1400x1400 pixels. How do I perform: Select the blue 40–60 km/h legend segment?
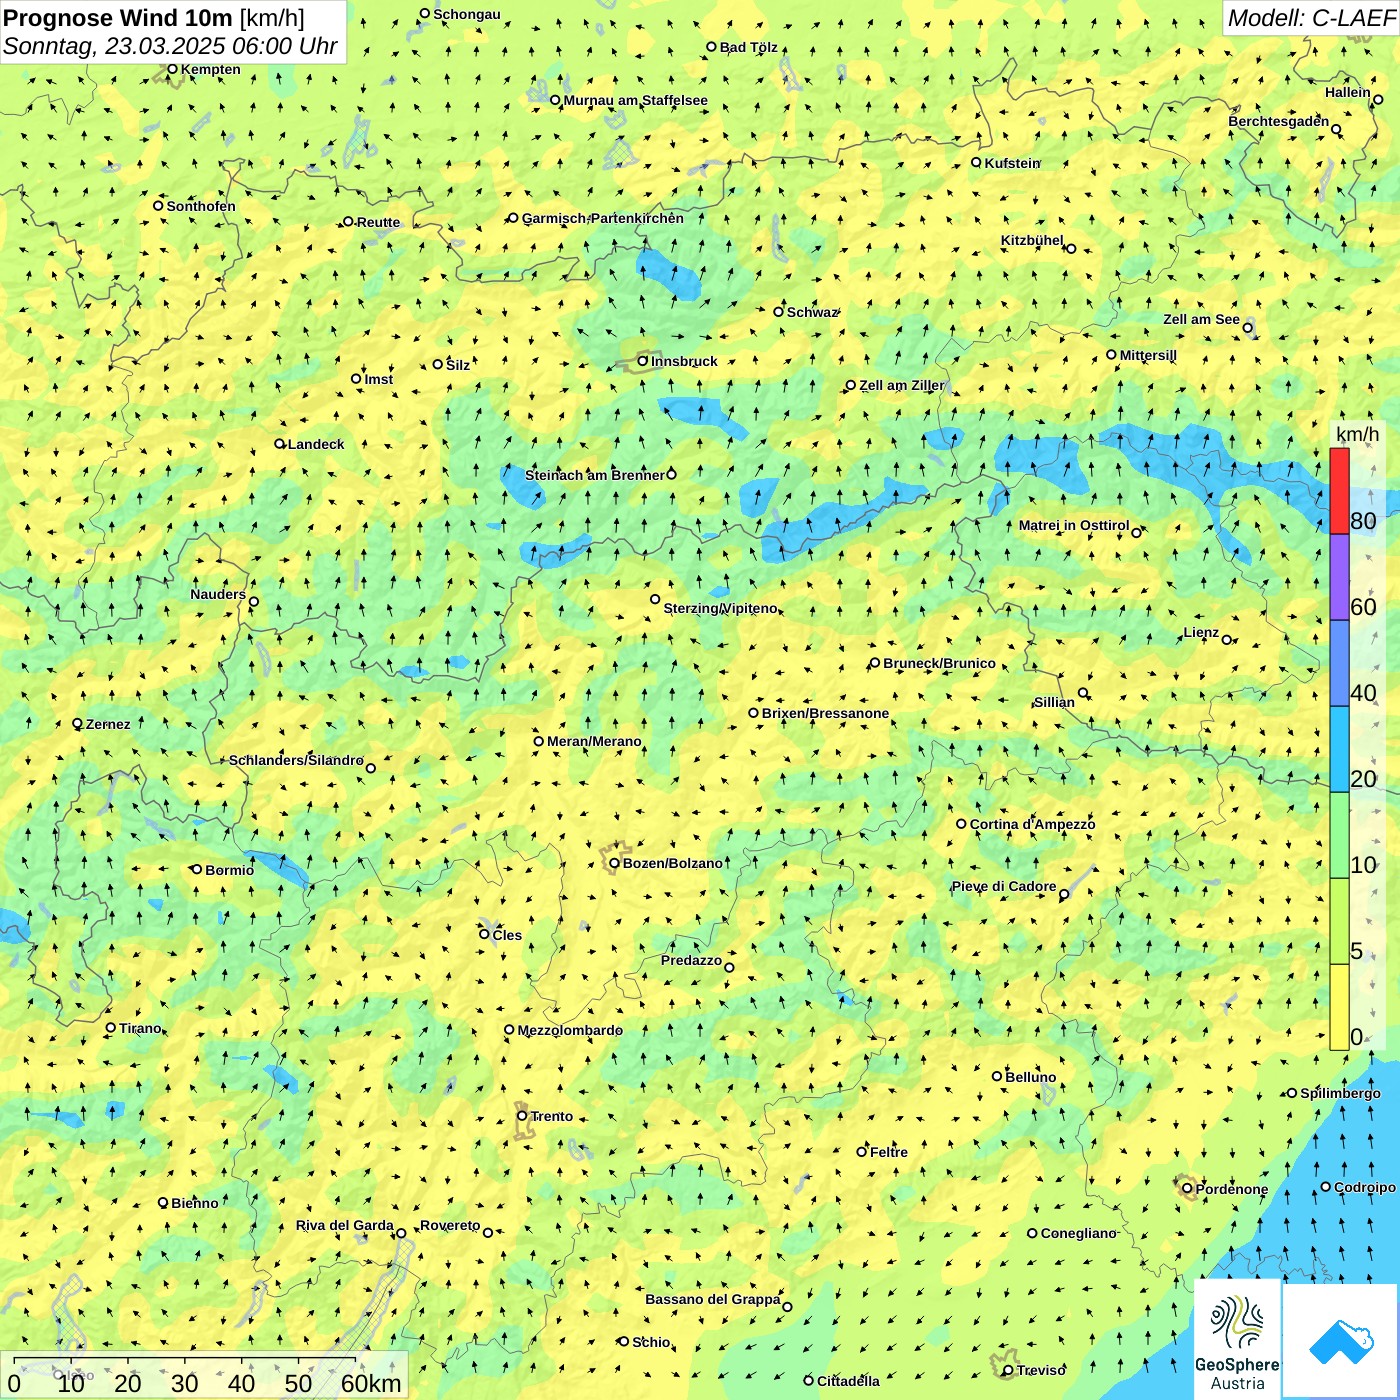[x=1339, y=663]
